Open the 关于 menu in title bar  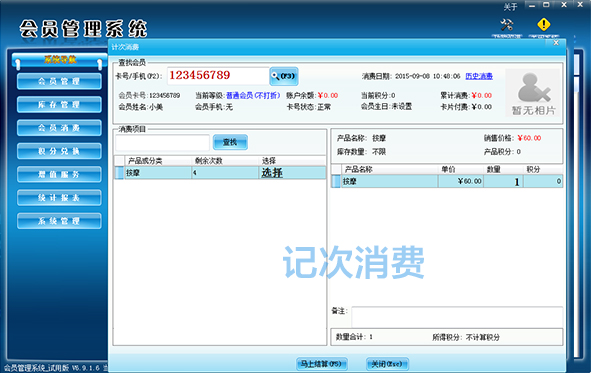(510, 7)
